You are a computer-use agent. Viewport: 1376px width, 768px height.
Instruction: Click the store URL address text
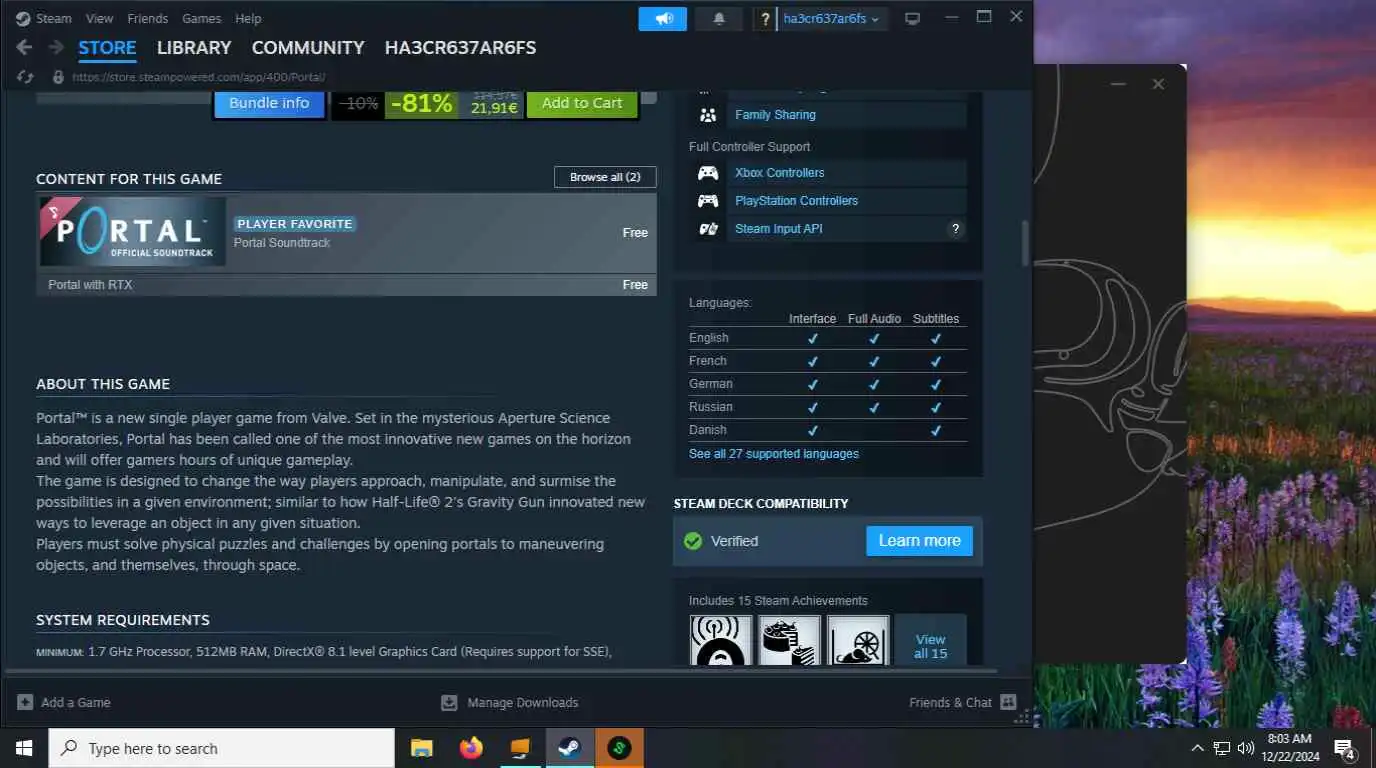click(198, 77)
